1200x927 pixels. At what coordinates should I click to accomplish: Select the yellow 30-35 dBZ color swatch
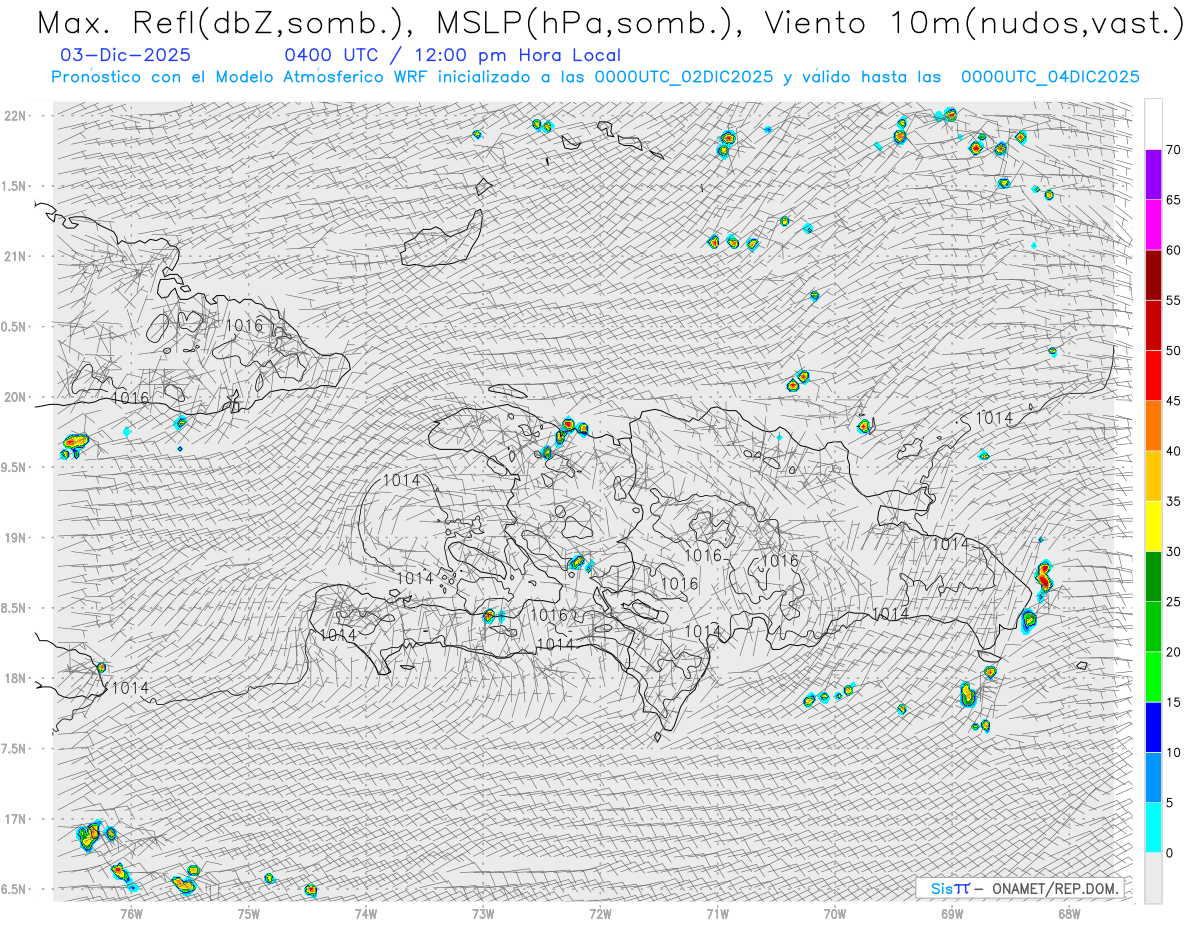tap(1153, 526)
